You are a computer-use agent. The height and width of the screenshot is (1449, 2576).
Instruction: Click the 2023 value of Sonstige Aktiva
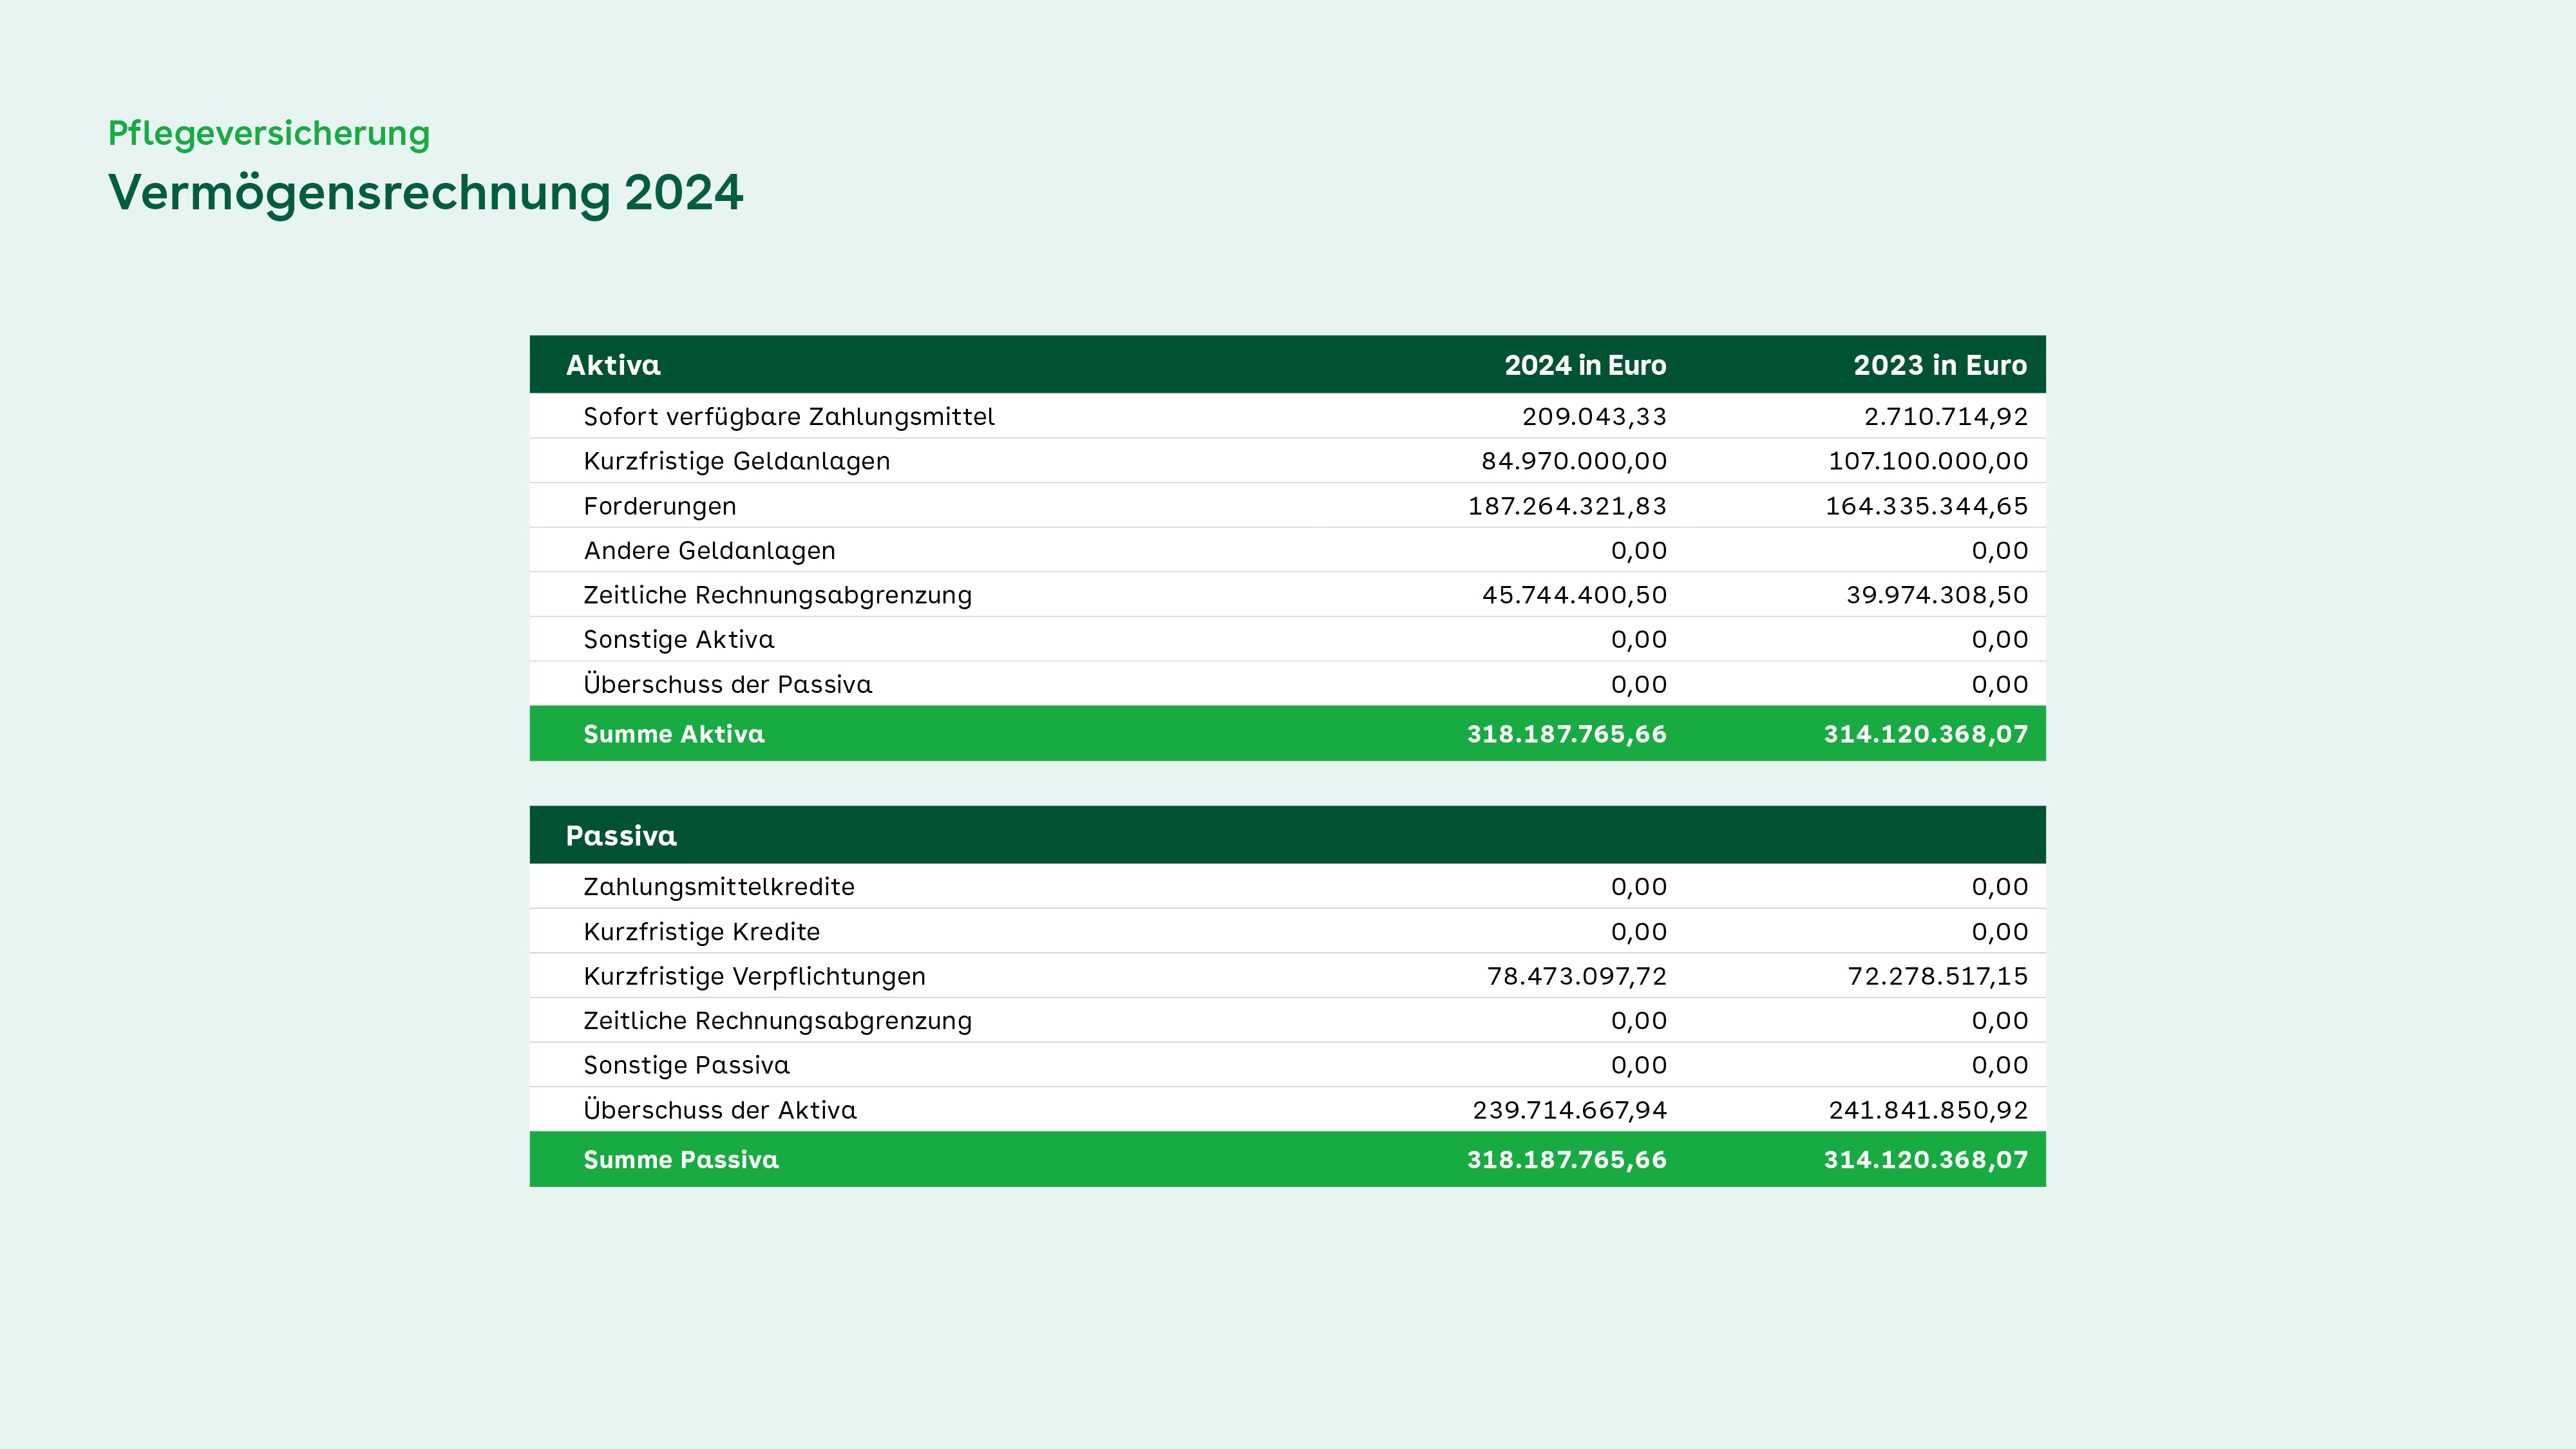[x=2000, y=639]
